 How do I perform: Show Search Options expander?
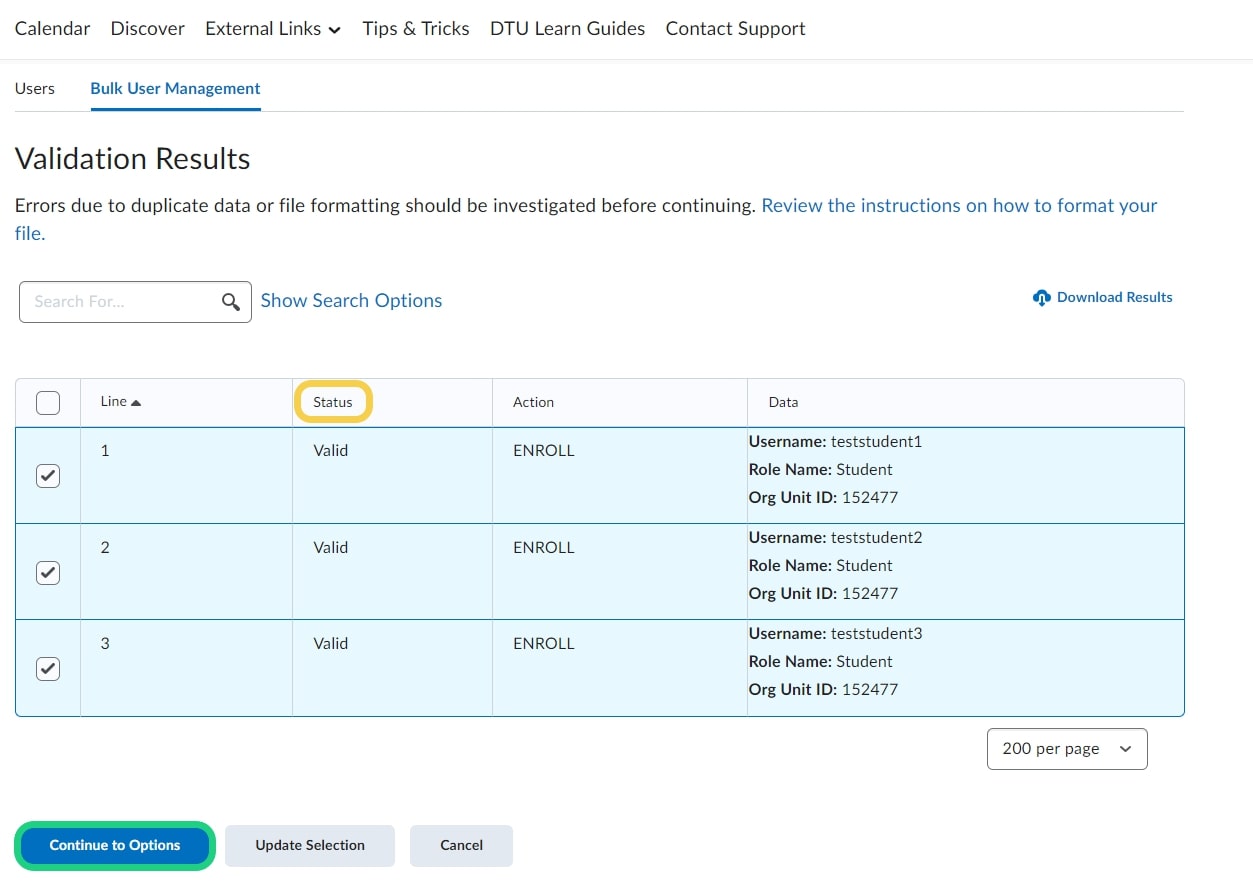point(351,301)
